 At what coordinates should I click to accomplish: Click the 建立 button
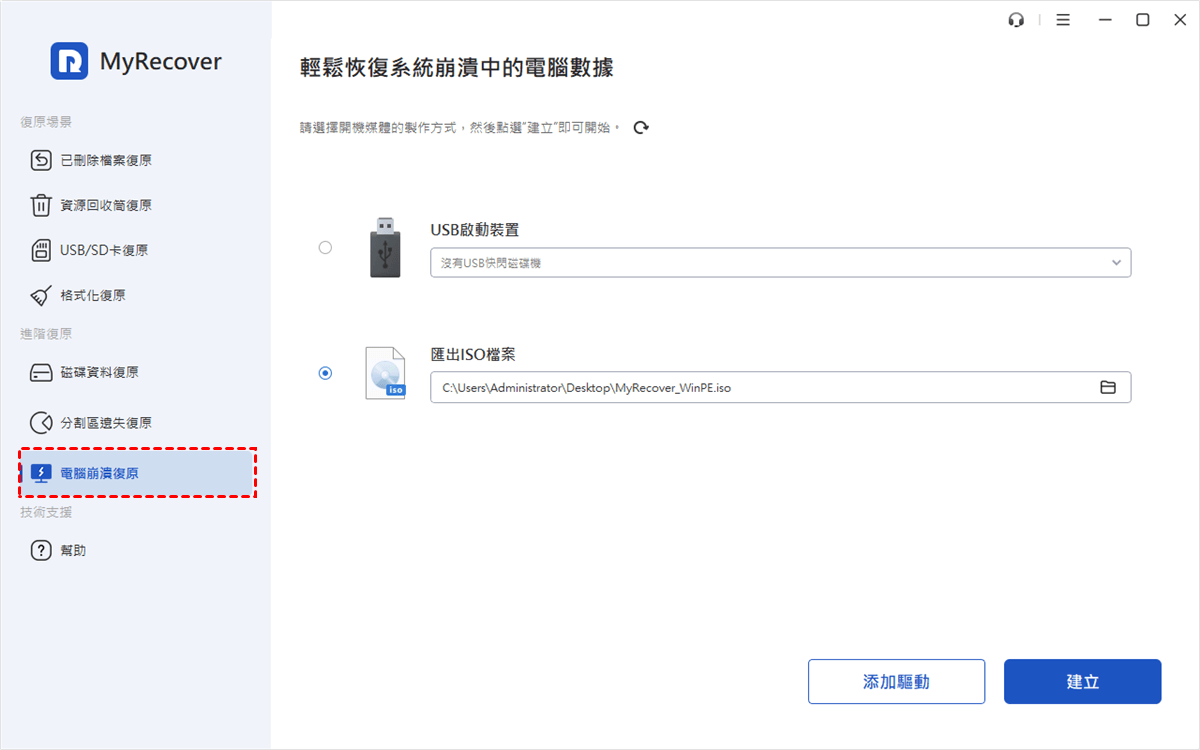1082,682
